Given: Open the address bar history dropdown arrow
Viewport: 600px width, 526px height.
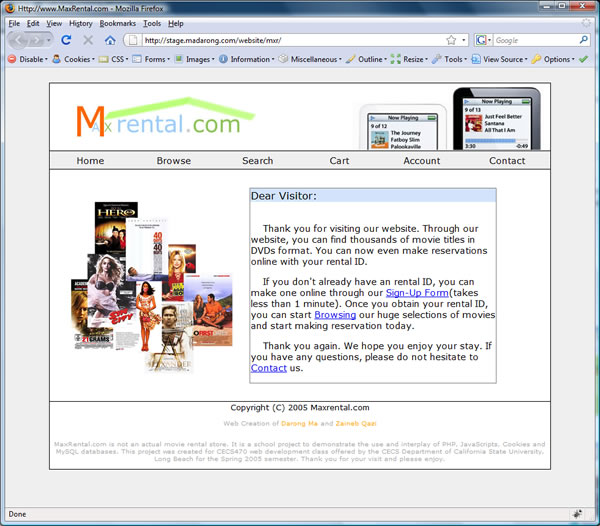Looking at the screenshot, I should tap(463, 40).
